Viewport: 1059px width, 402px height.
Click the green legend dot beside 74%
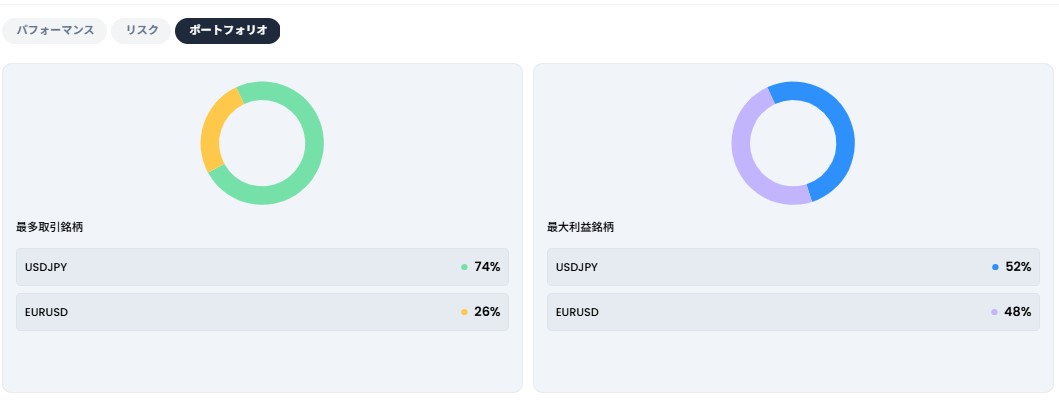pos(464,267)
